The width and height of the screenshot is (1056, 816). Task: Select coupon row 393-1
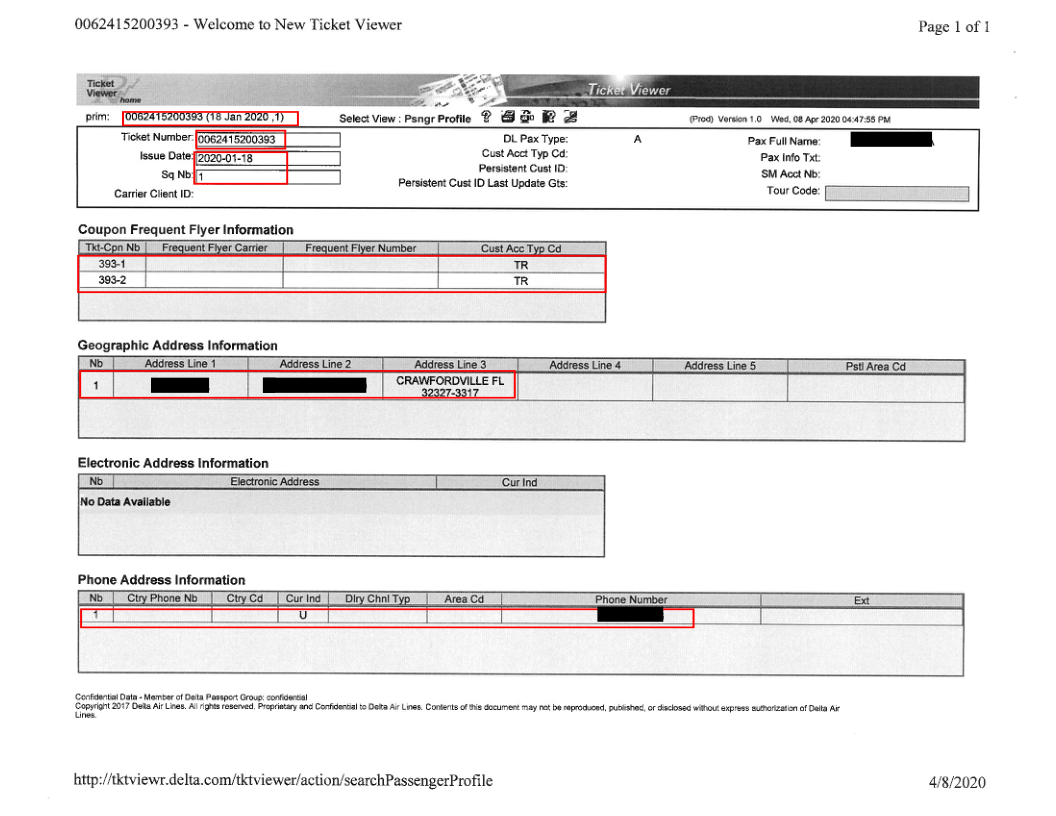[x=341, y=265]
